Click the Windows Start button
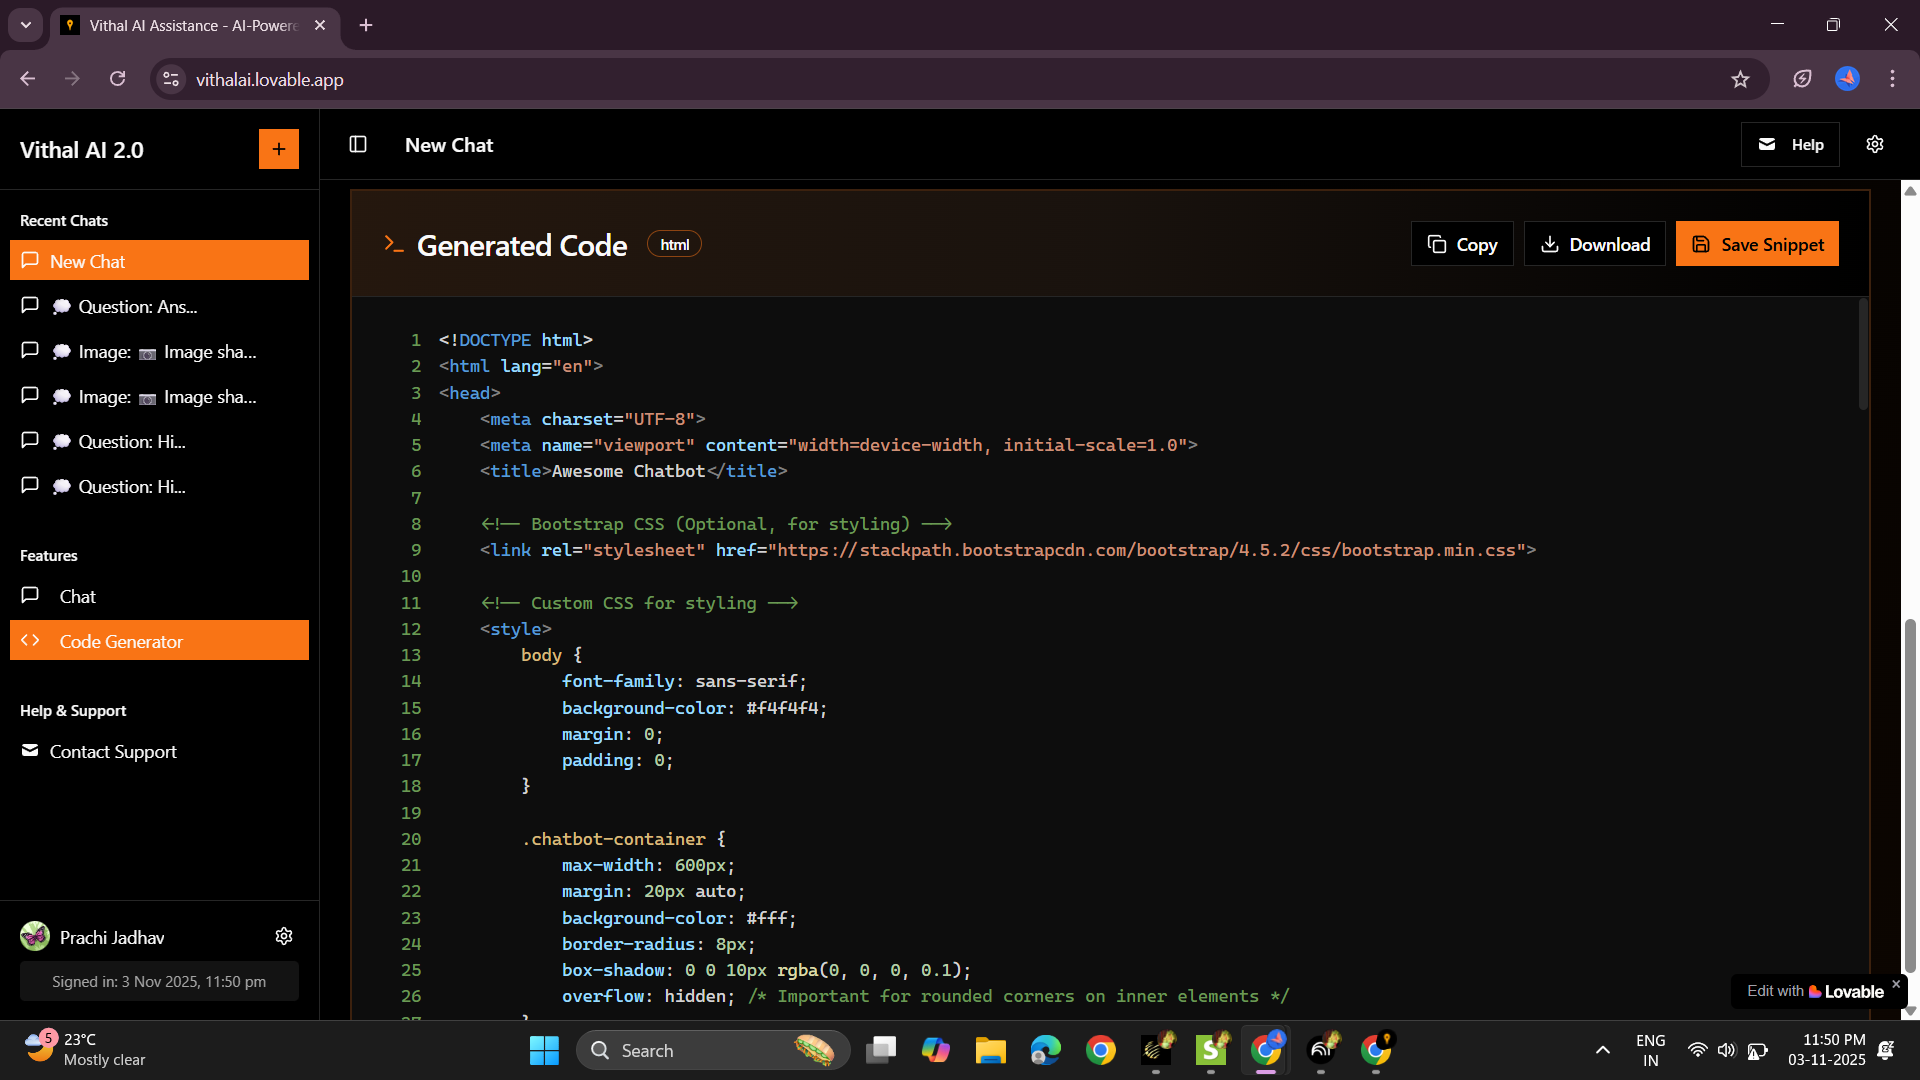This screenshot has height=1080, width=1920. click(544, 1050)
